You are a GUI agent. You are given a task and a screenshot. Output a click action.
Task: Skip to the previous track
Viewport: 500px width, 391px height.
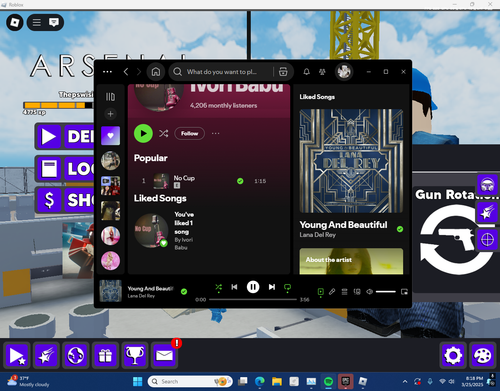pos(234,287)
